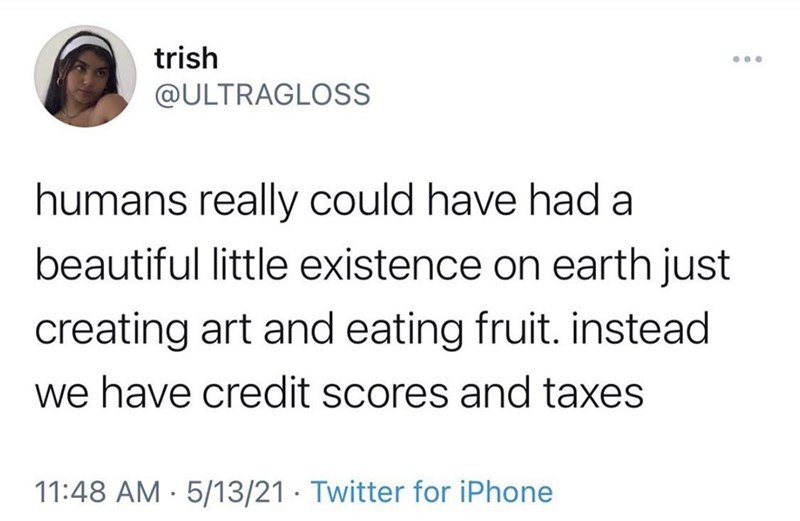Open the profile via display name trish
This screenshot has height=521, width=800.
click(x=186, y=58)
